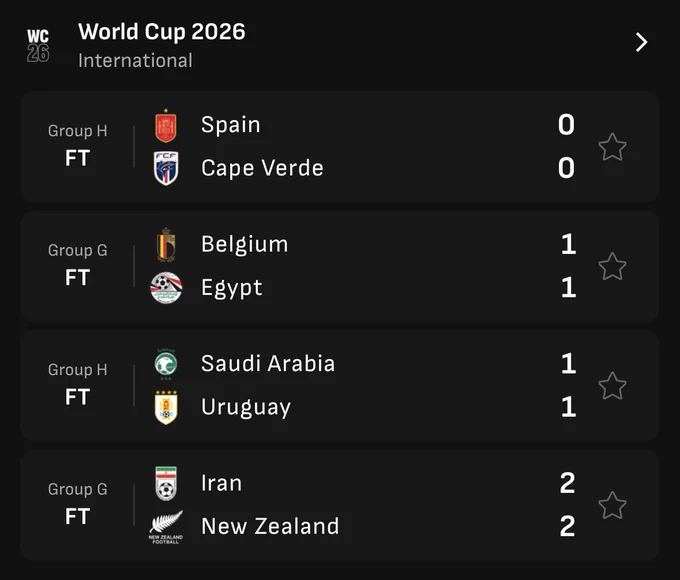Favorite the Spain vs Cape Verde match
This screenshot has height=580, width=680.
[x=612, y=147]
